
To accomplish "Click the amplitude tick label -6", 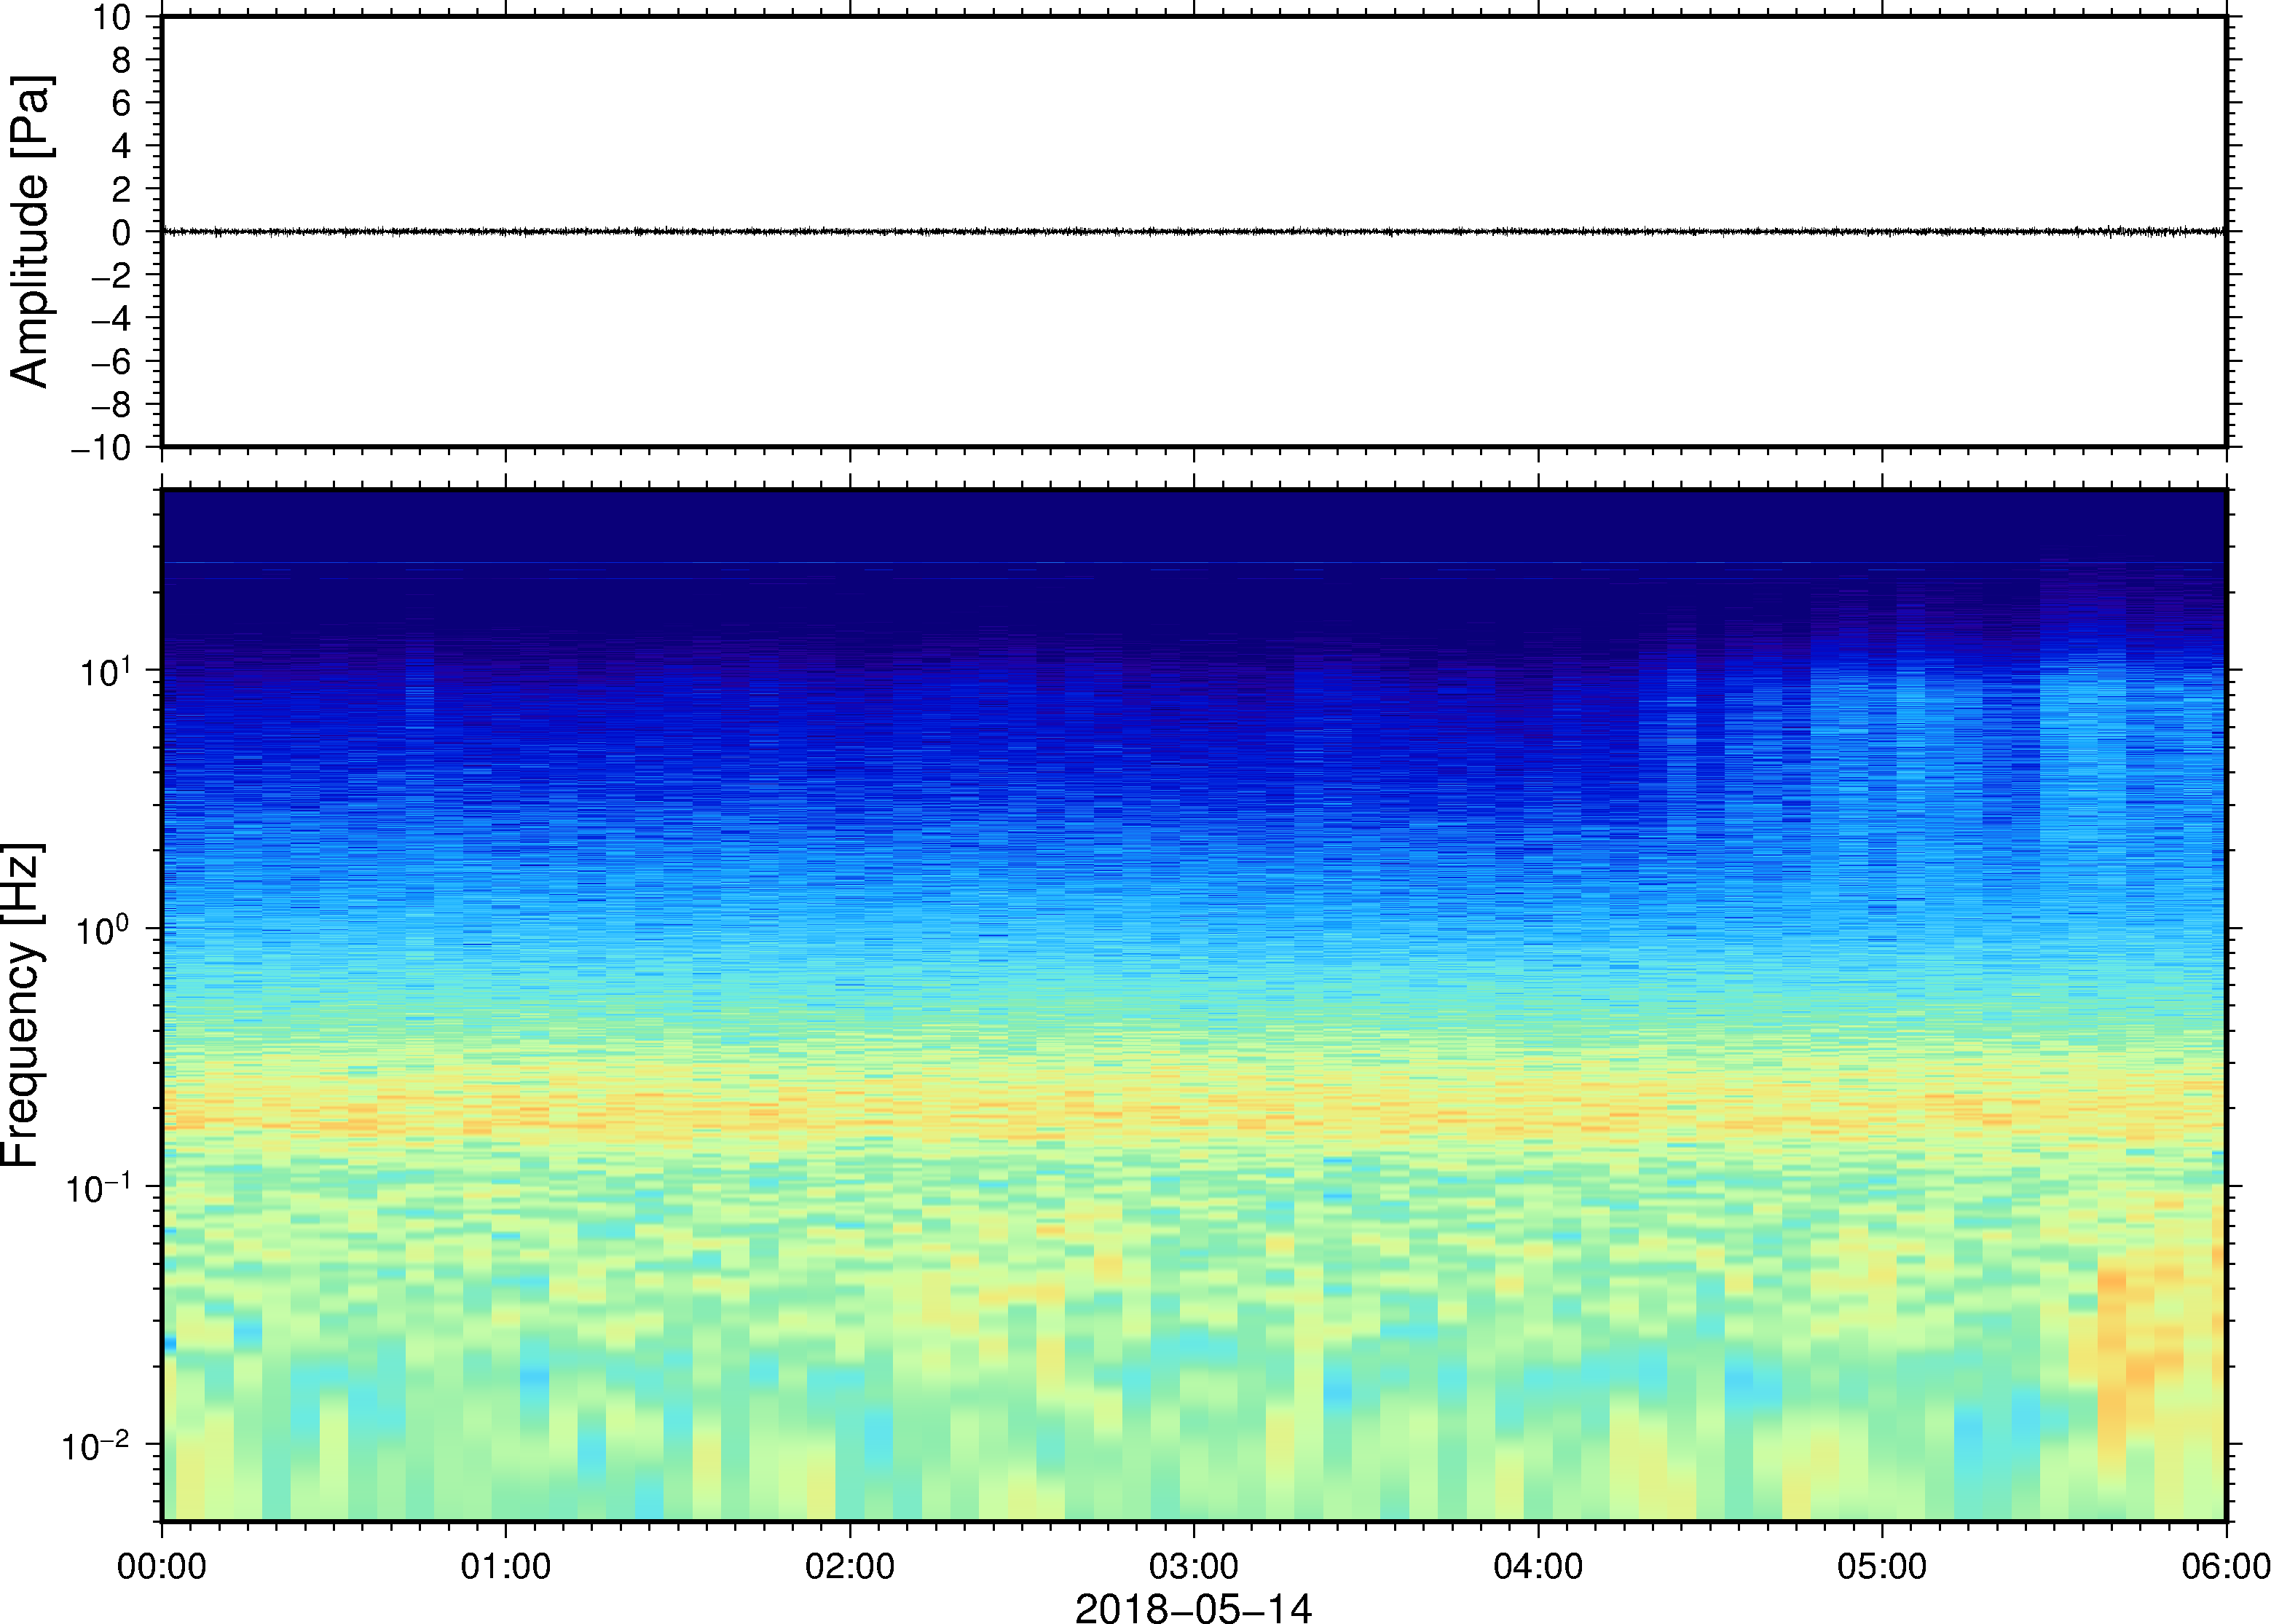I will [111, 361].
